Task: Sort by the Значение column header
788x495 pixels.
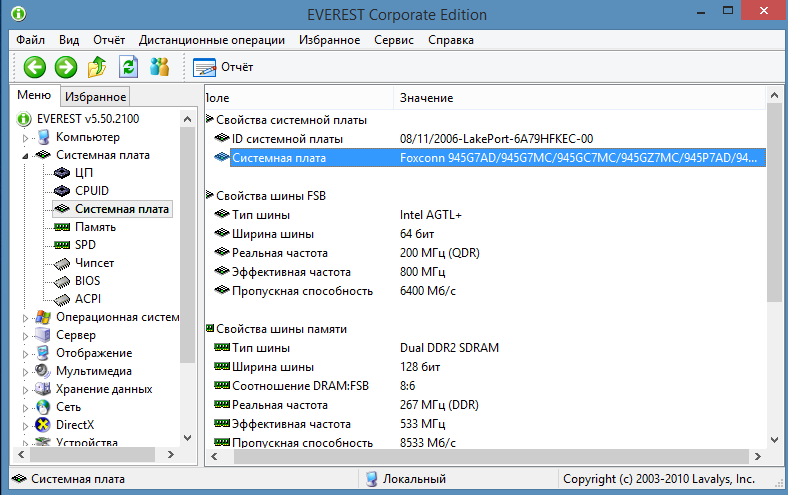Action: 579,97
